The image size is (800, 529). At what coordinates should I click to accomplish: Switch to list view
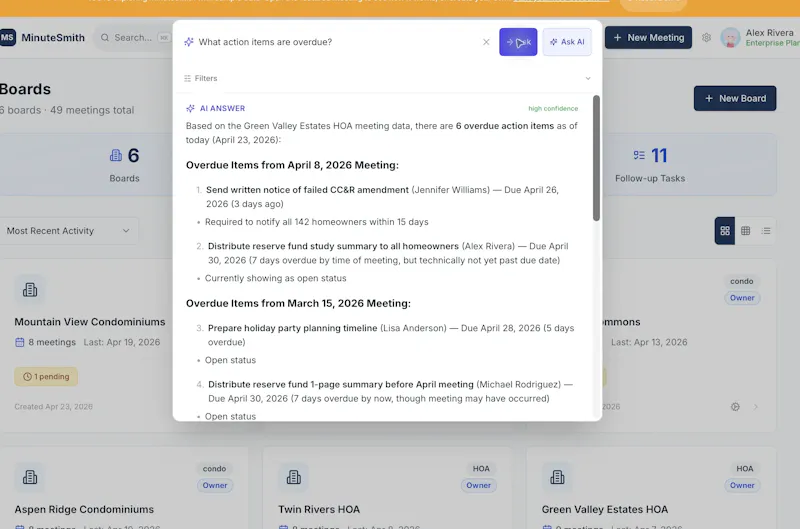tap(766, 231)
